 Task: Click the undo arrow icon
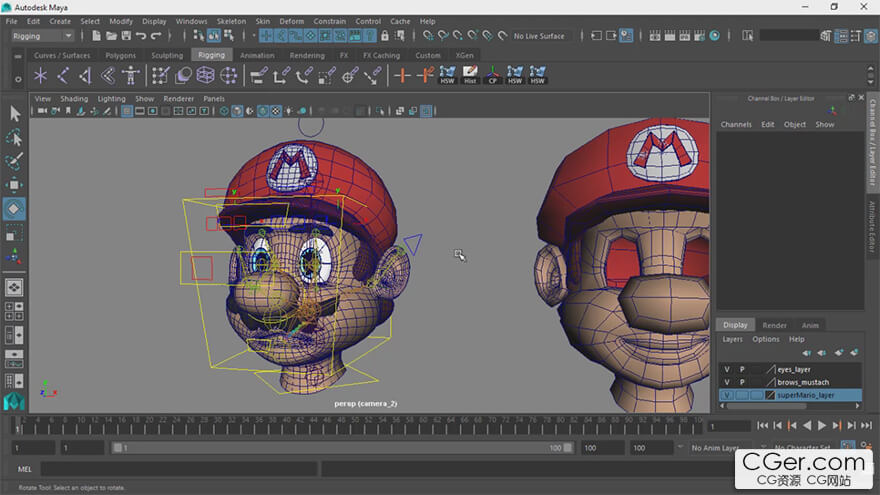point(142,36)
